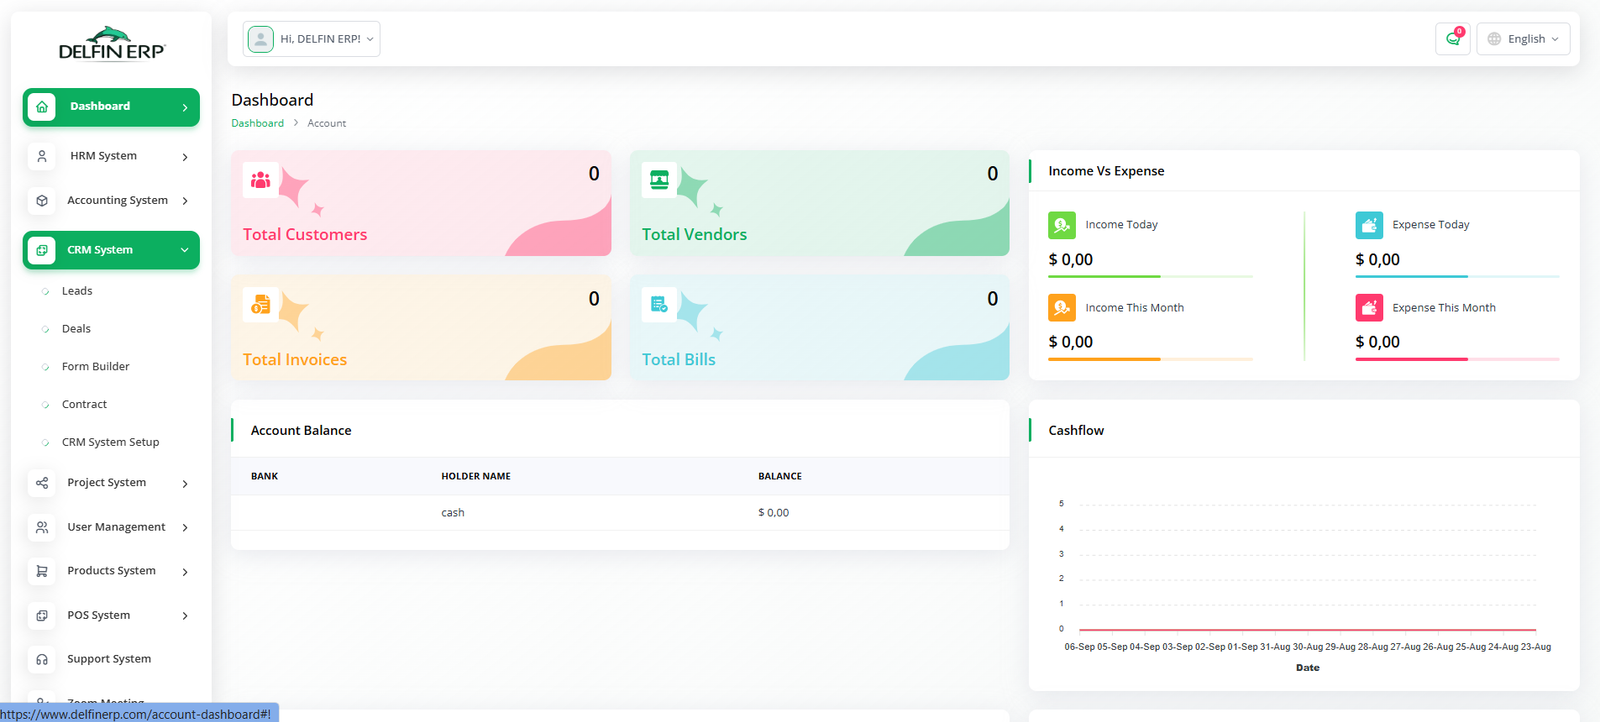Click the Project System share icon
The height and width of the screenshot is (722, 1600).
[42, 483]
